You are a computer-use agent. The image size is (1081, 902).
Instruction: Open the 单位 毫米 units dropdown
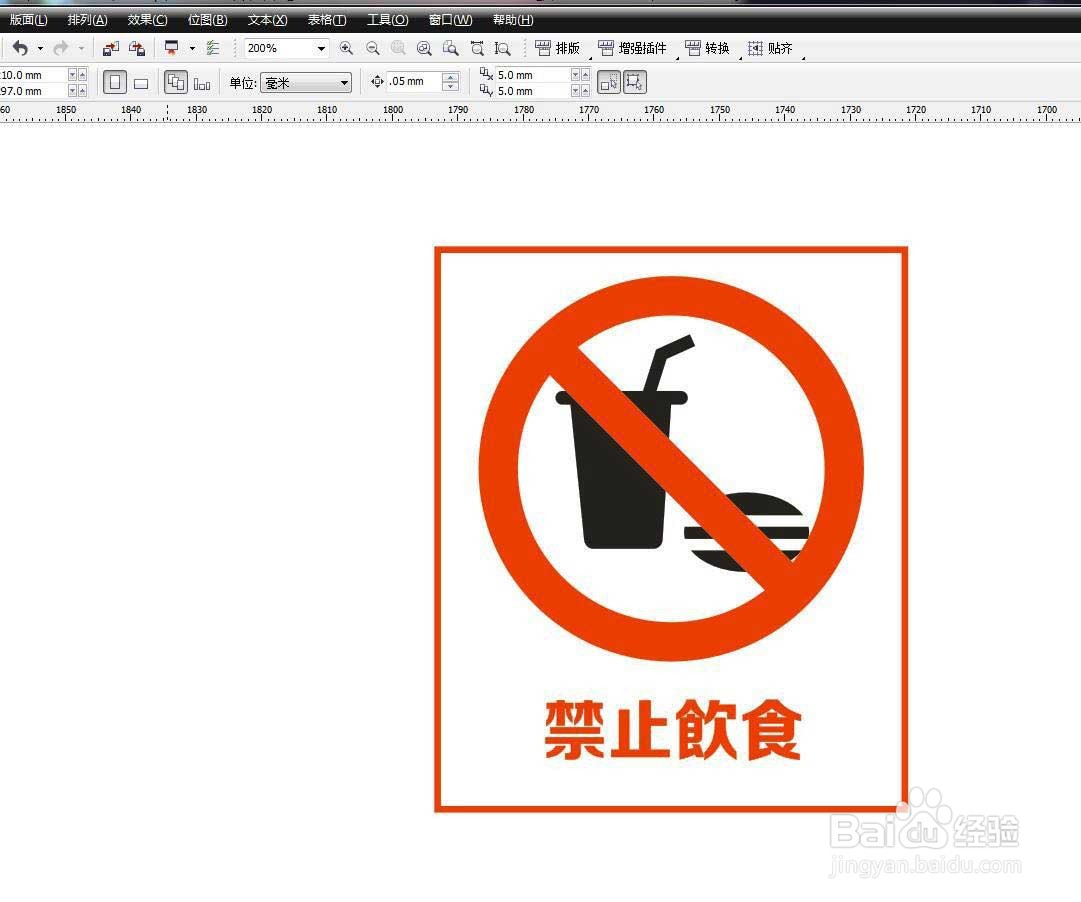[306, 83]
